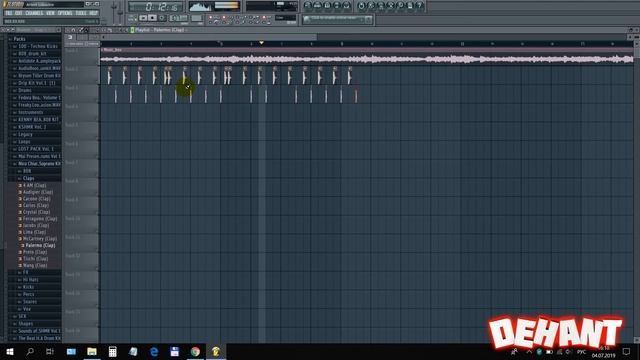Open Windows taskbar search
The width and height of the screenshot is (640, 360).
[30, 351]
